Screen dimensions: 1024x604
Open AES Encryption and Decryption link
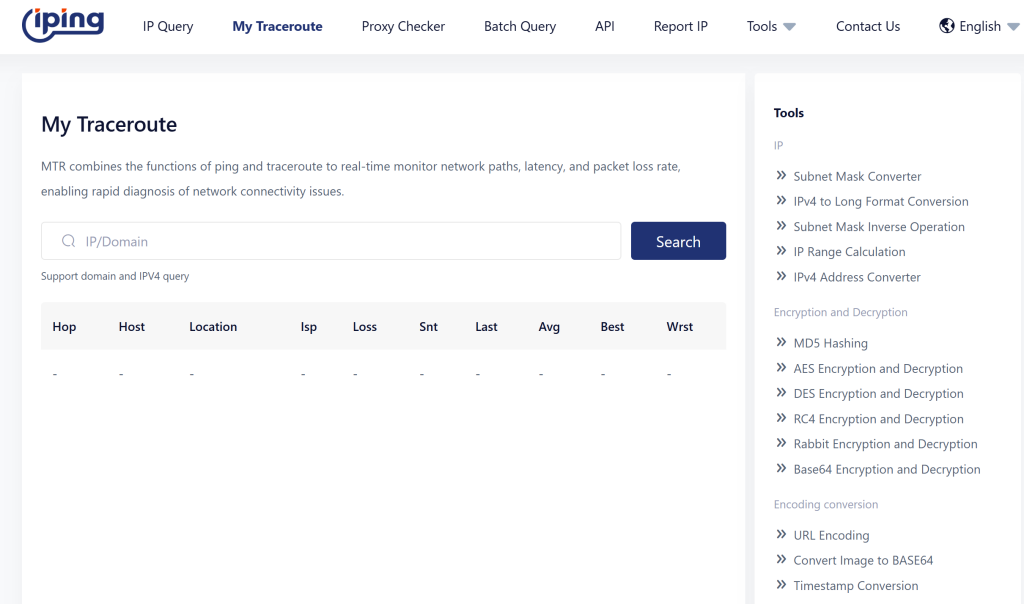(878, 369)
